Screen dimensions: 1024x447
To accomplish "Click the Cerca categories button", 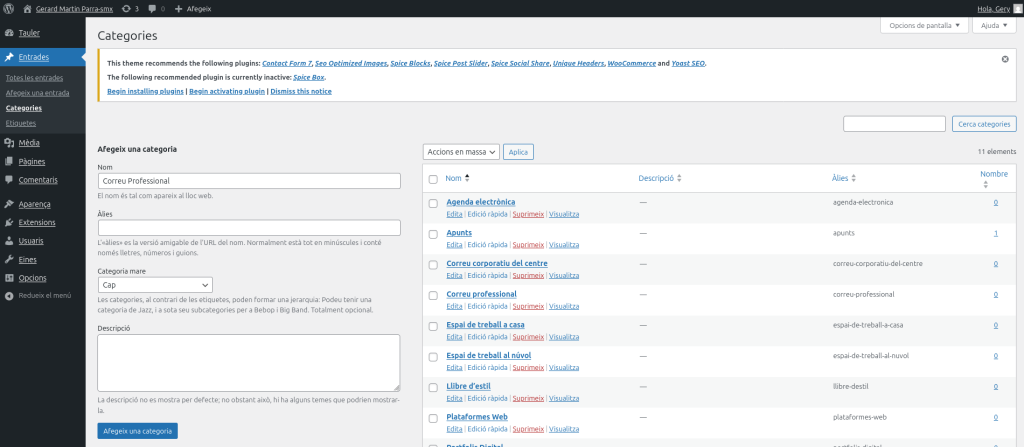I will pyautogui.click(x=984, y=124).
